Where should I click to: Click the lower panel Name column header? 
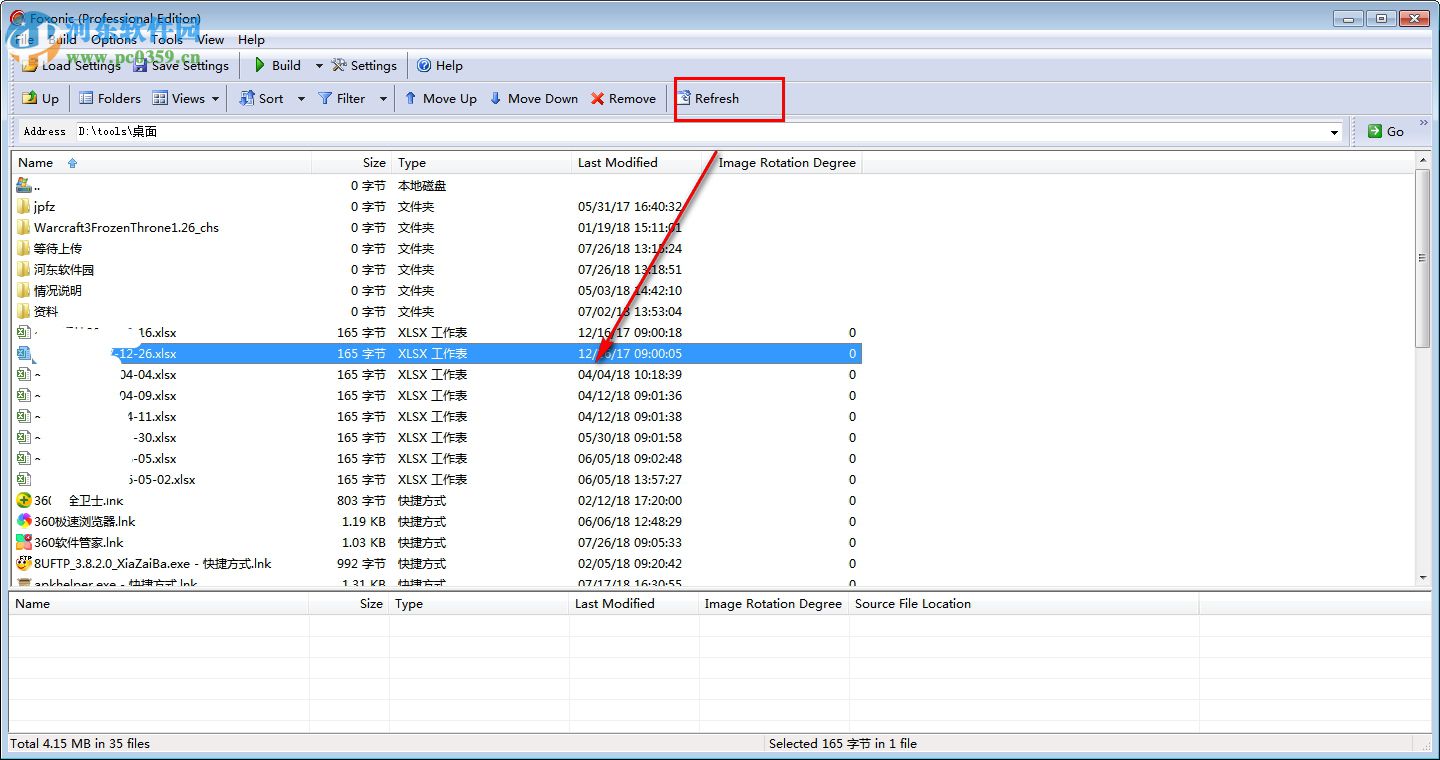159,604
